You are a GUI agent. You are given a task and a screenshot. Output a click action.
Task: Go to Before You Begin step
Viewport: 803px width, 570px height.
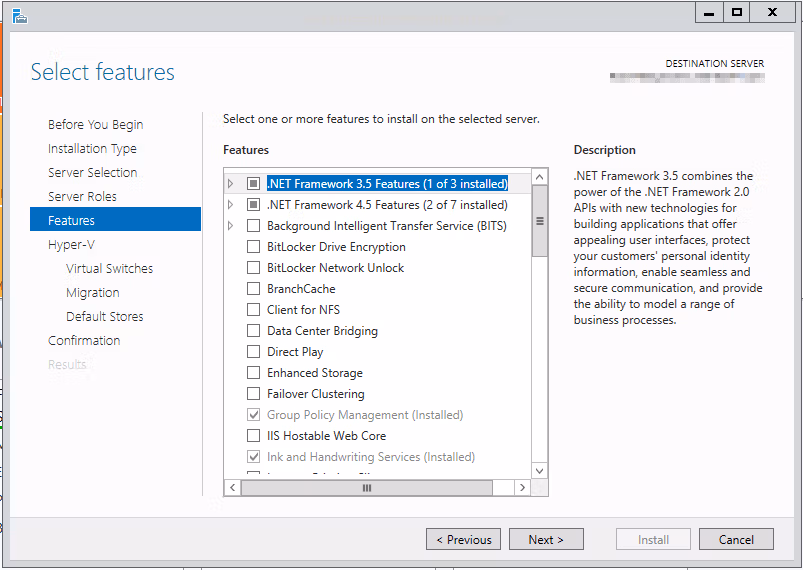(x=95, y=124)
